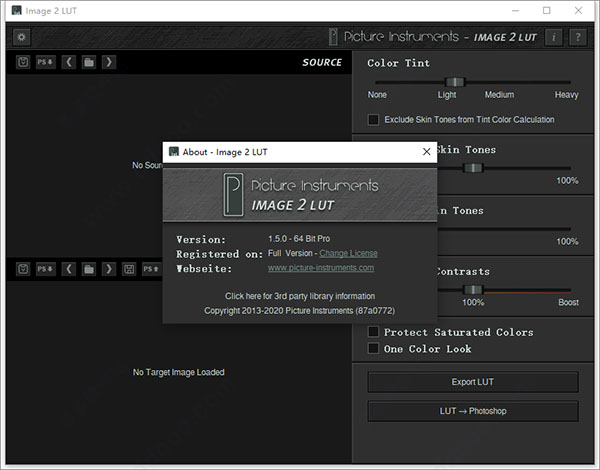The width and height of the screenshot is (600, 470).
Task: Click the Copyright 2013-2020 Picture Instruments text
Action: 299,311
